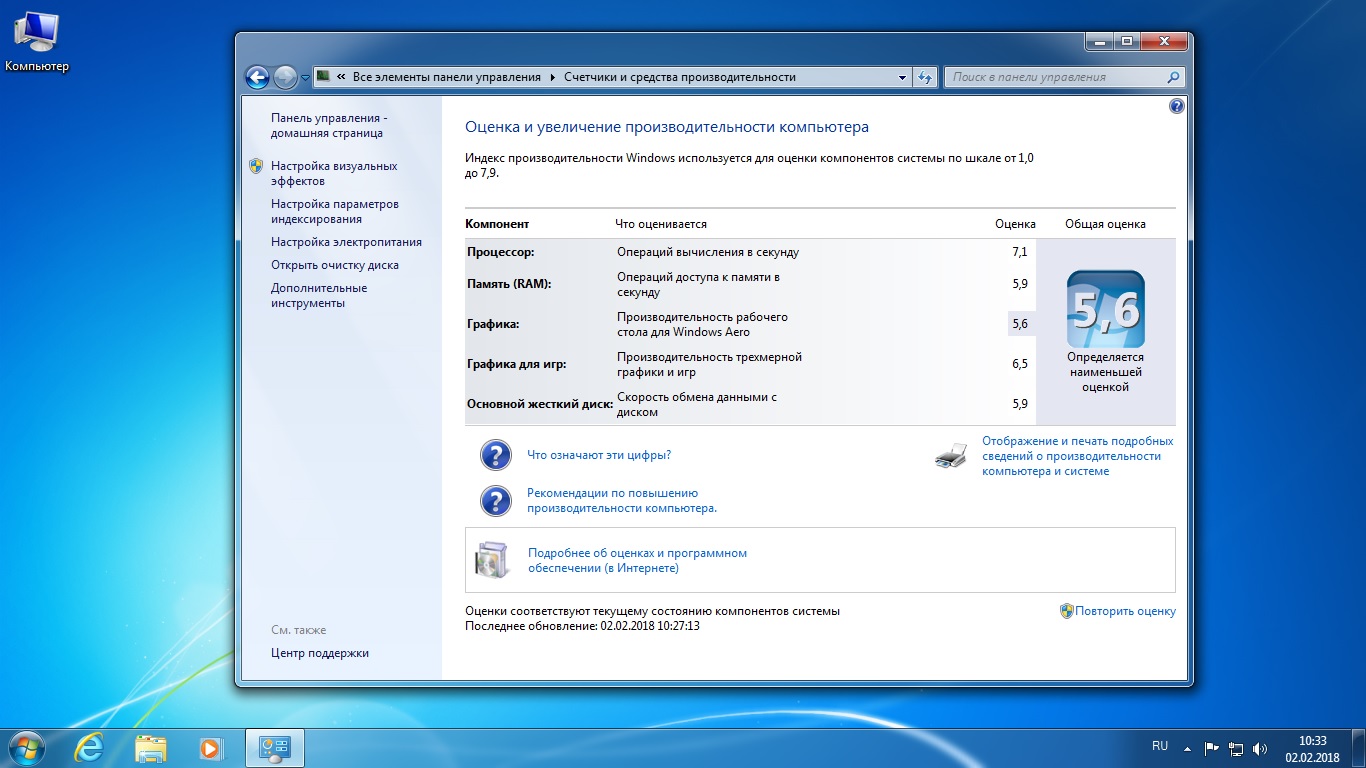This screenshot has width=1366, height=768.
Task: Click the printer icon for detailed report
Action: click(950, 456)
